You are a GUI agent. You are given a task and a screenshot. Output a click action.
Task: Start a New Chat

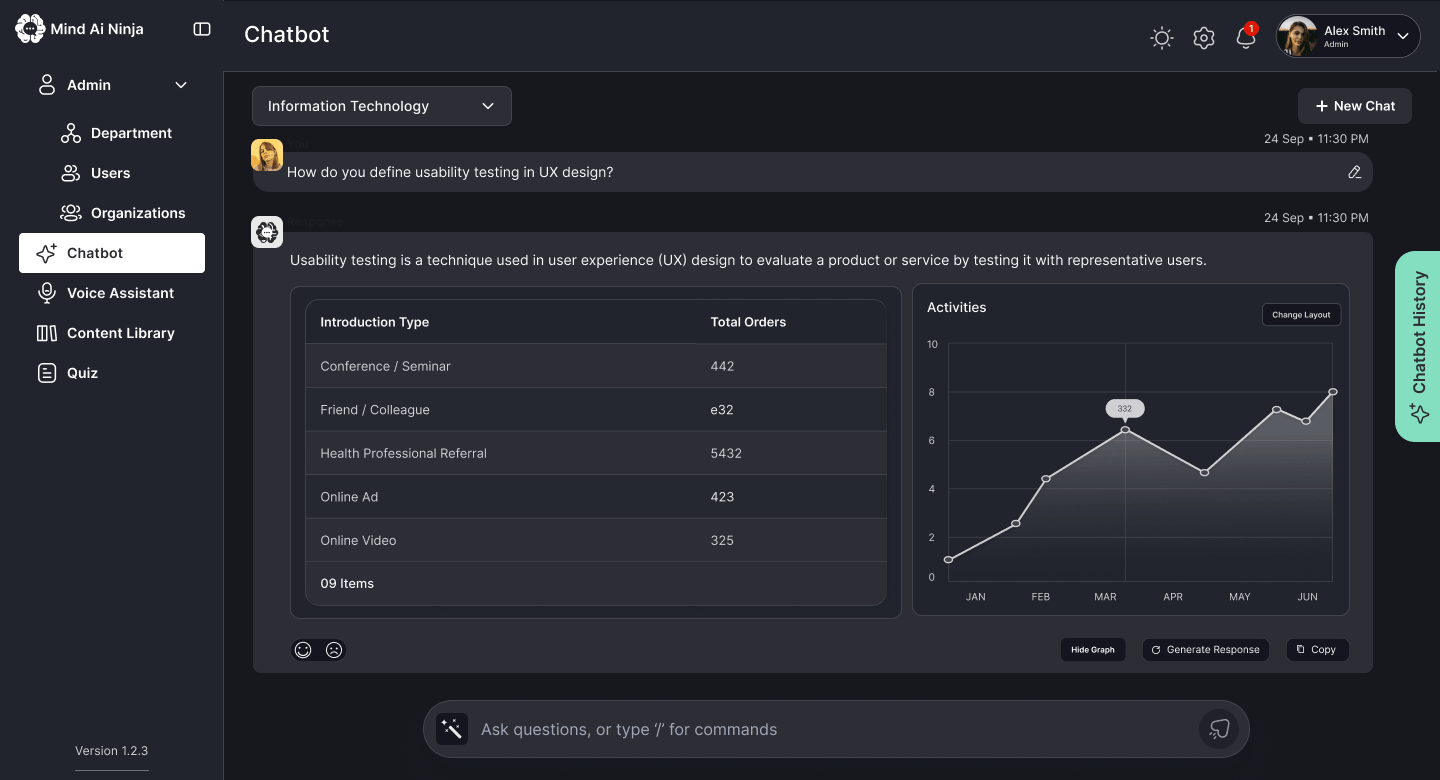[x=1355, y=106]
